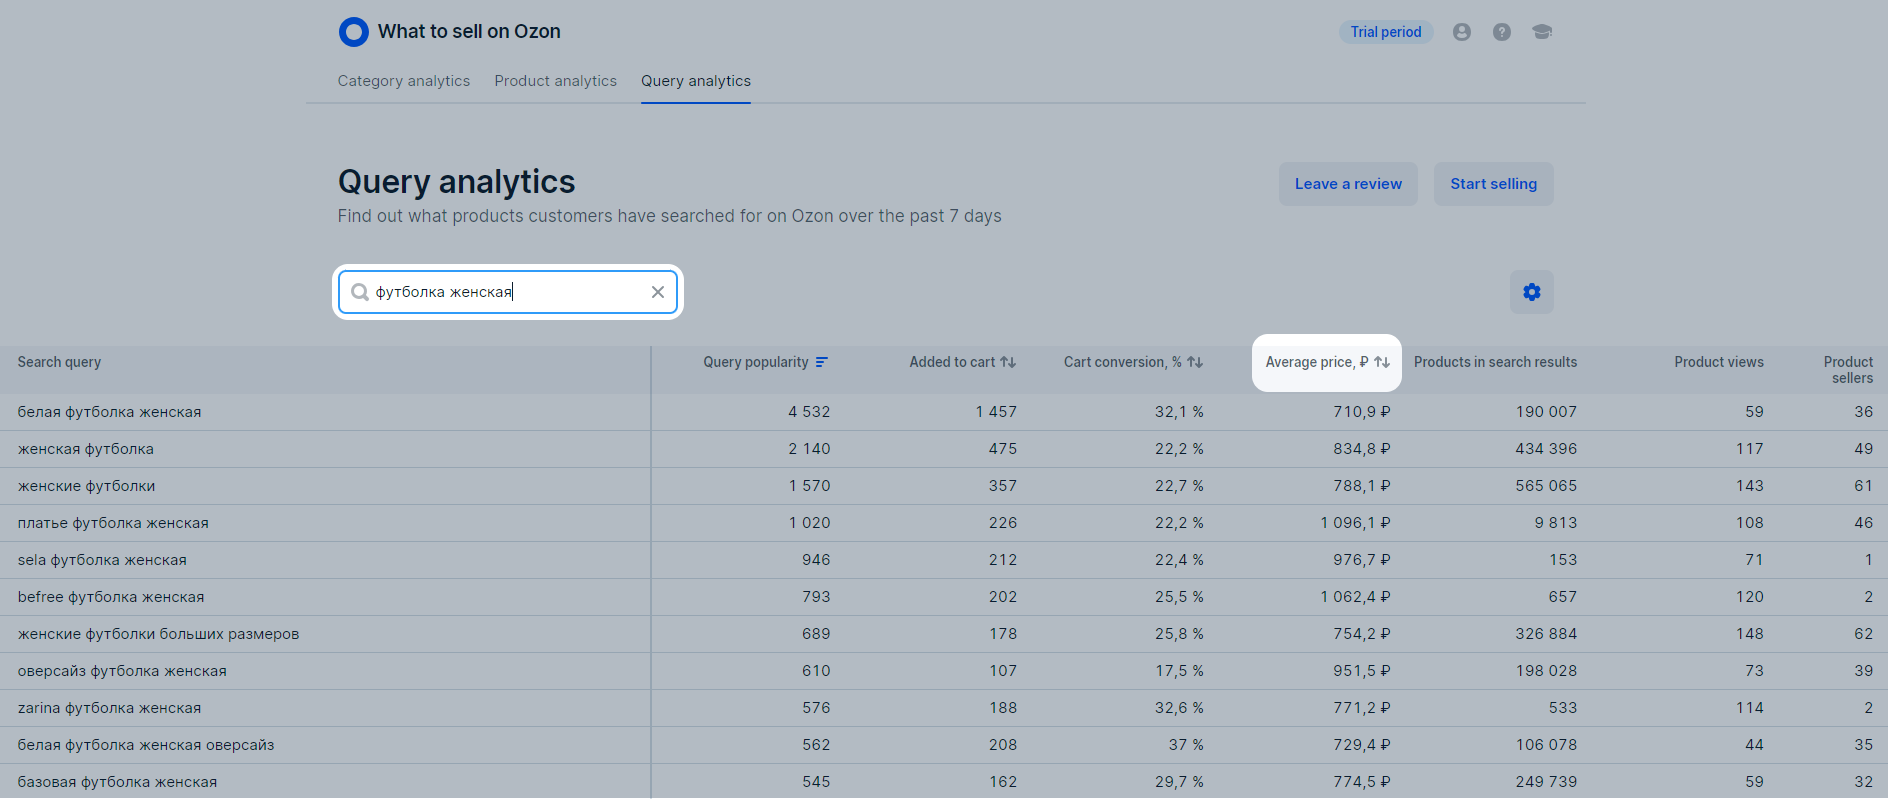This screenshot has width=1888, height=799.
Task: Open the graduation cap training icon
Action: coord(1541,32)
